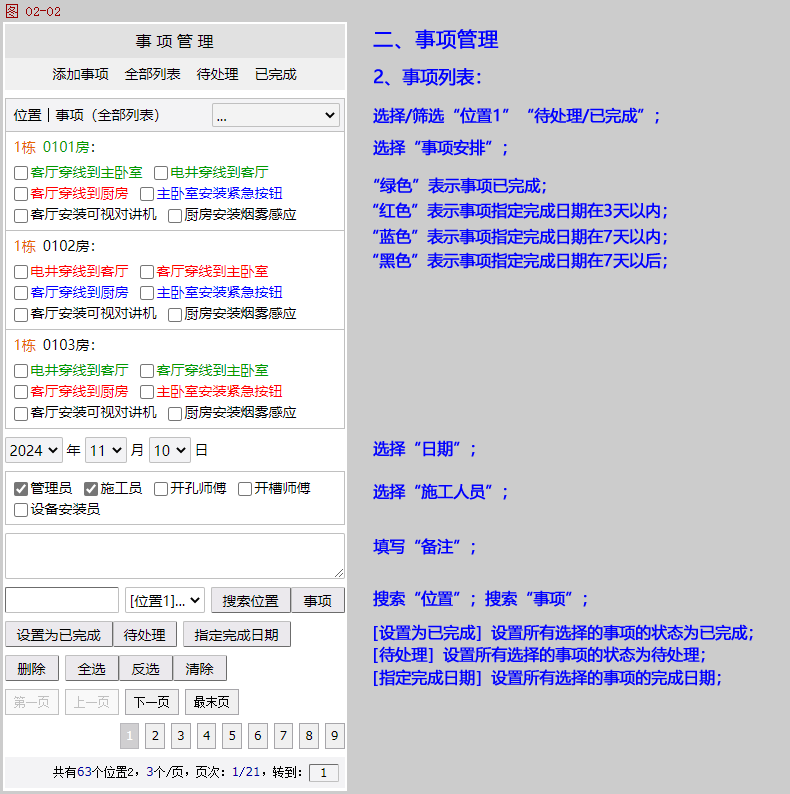Screen dimensions: 790x794
Task: Check 主卧室安装紧急按钮 under 0103房
Action: coord(147,392)
